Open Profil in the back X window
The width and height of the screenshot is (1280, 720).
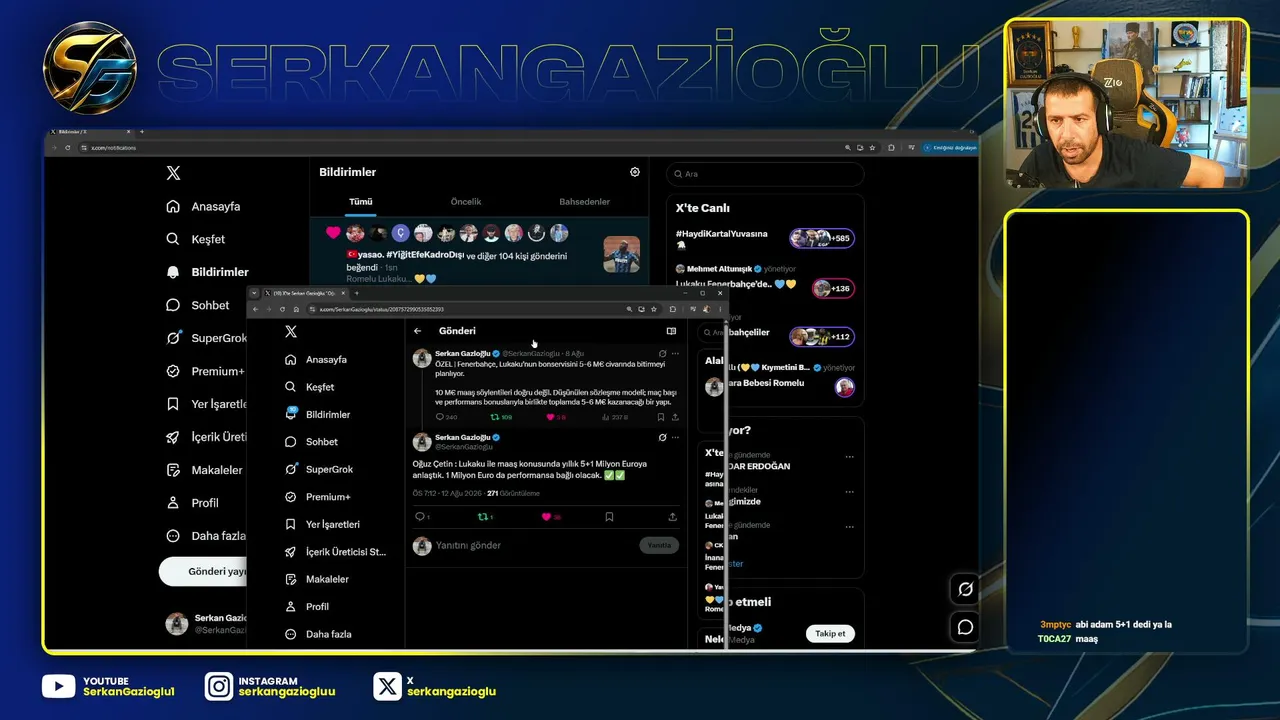(x=192, y=503)
